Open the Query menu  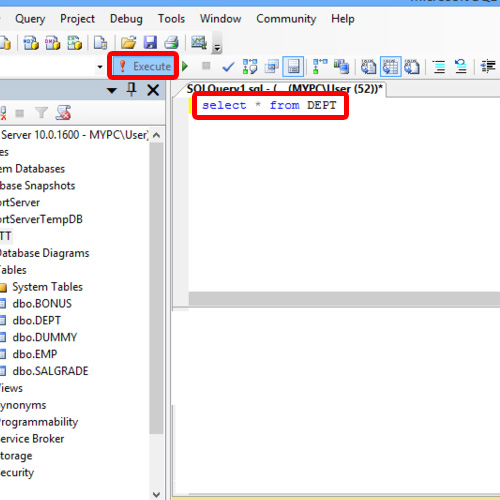pyautogui.click(x=30, y=19)
